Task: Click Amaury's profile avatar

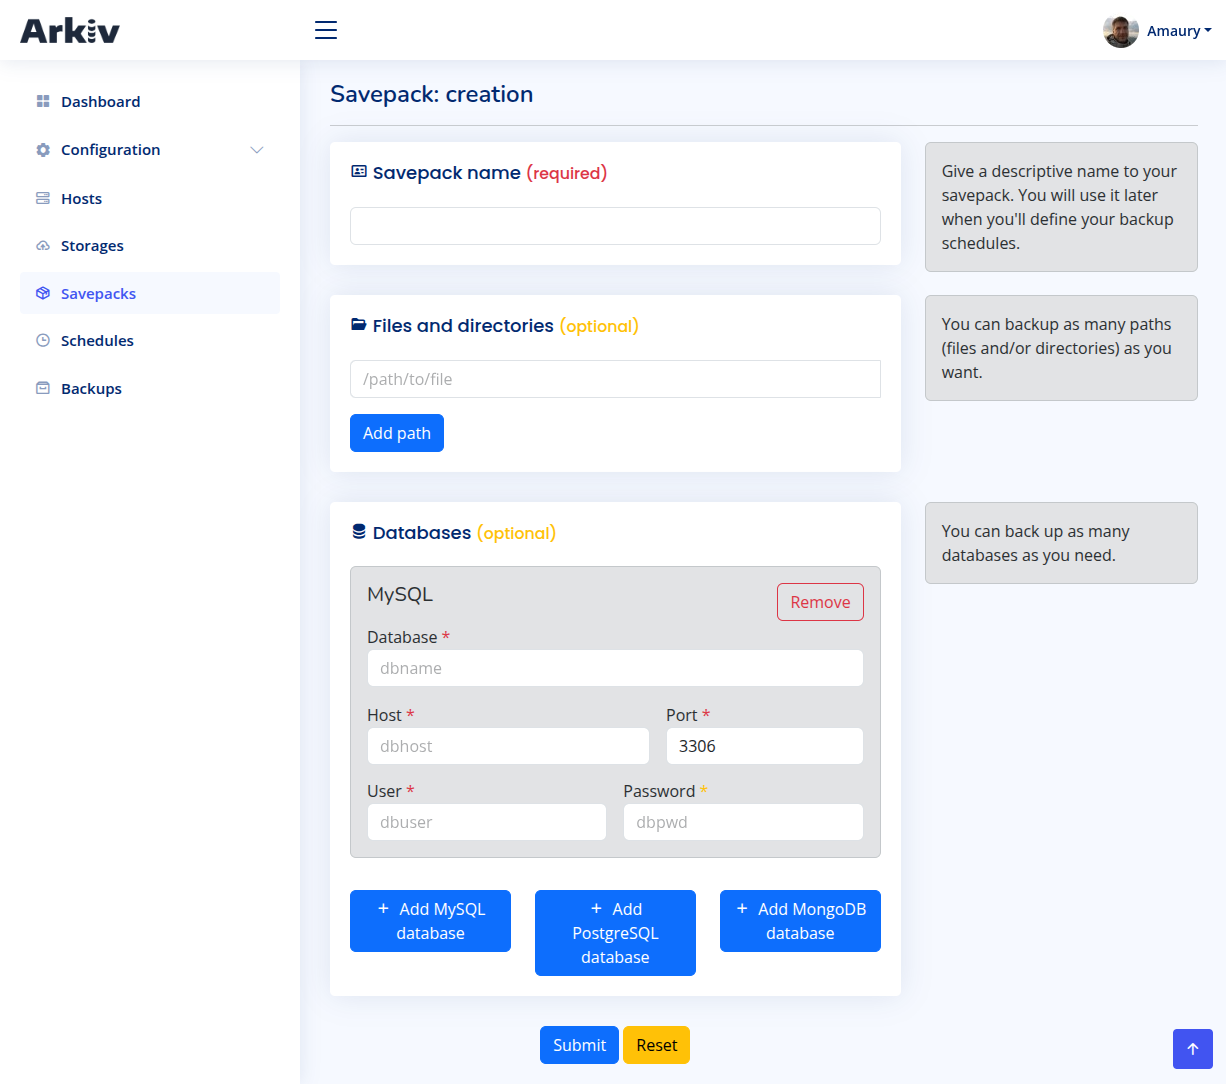Action: (1120, 31)
